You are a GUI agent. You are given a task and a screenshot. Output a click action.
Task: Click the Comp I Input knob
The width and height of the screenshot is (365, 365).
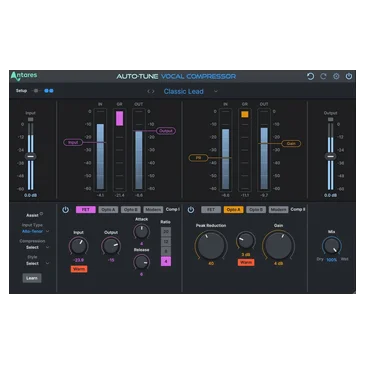coord(79,246)
